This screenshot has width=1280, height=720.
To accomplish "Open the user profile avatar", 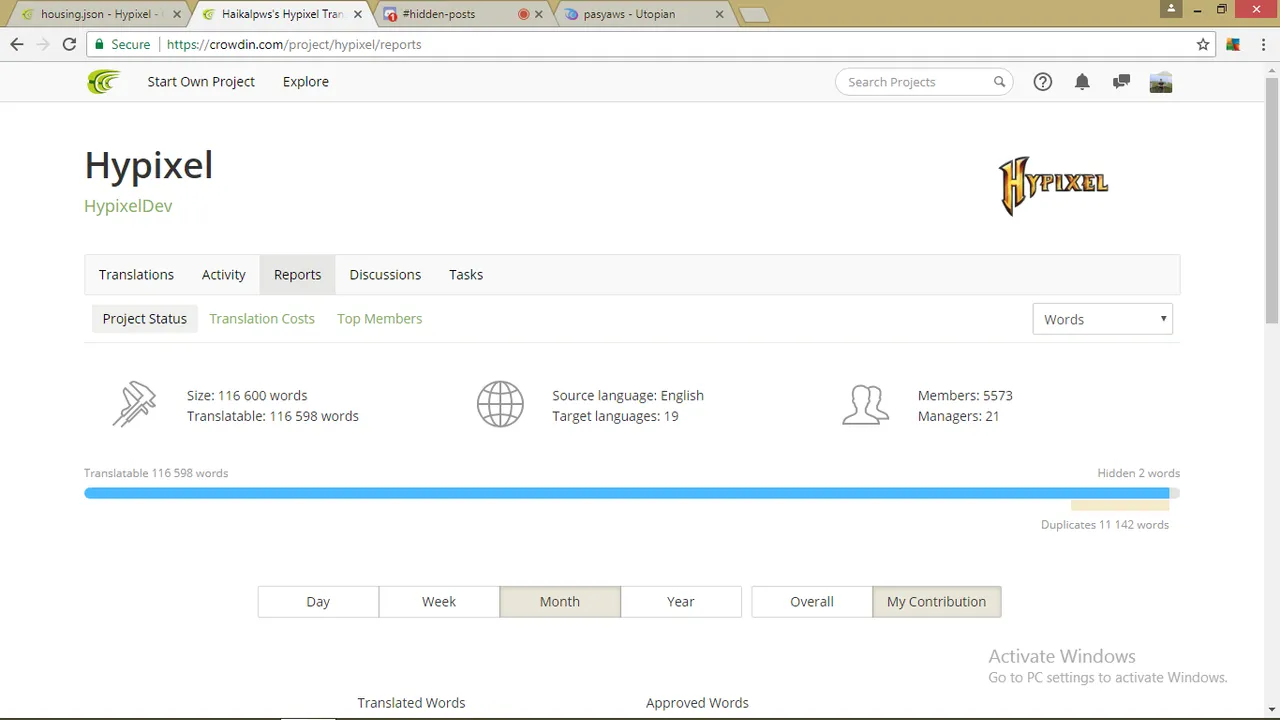I will 1161,82.
